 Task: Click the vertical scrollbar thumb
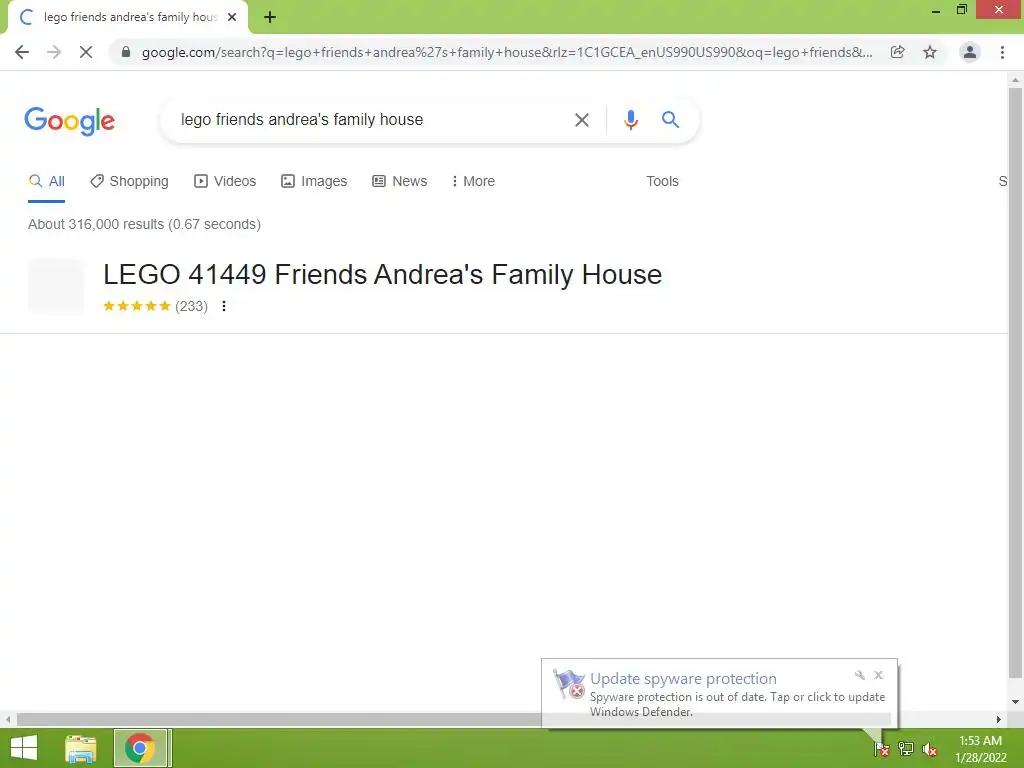[1015, 382]
